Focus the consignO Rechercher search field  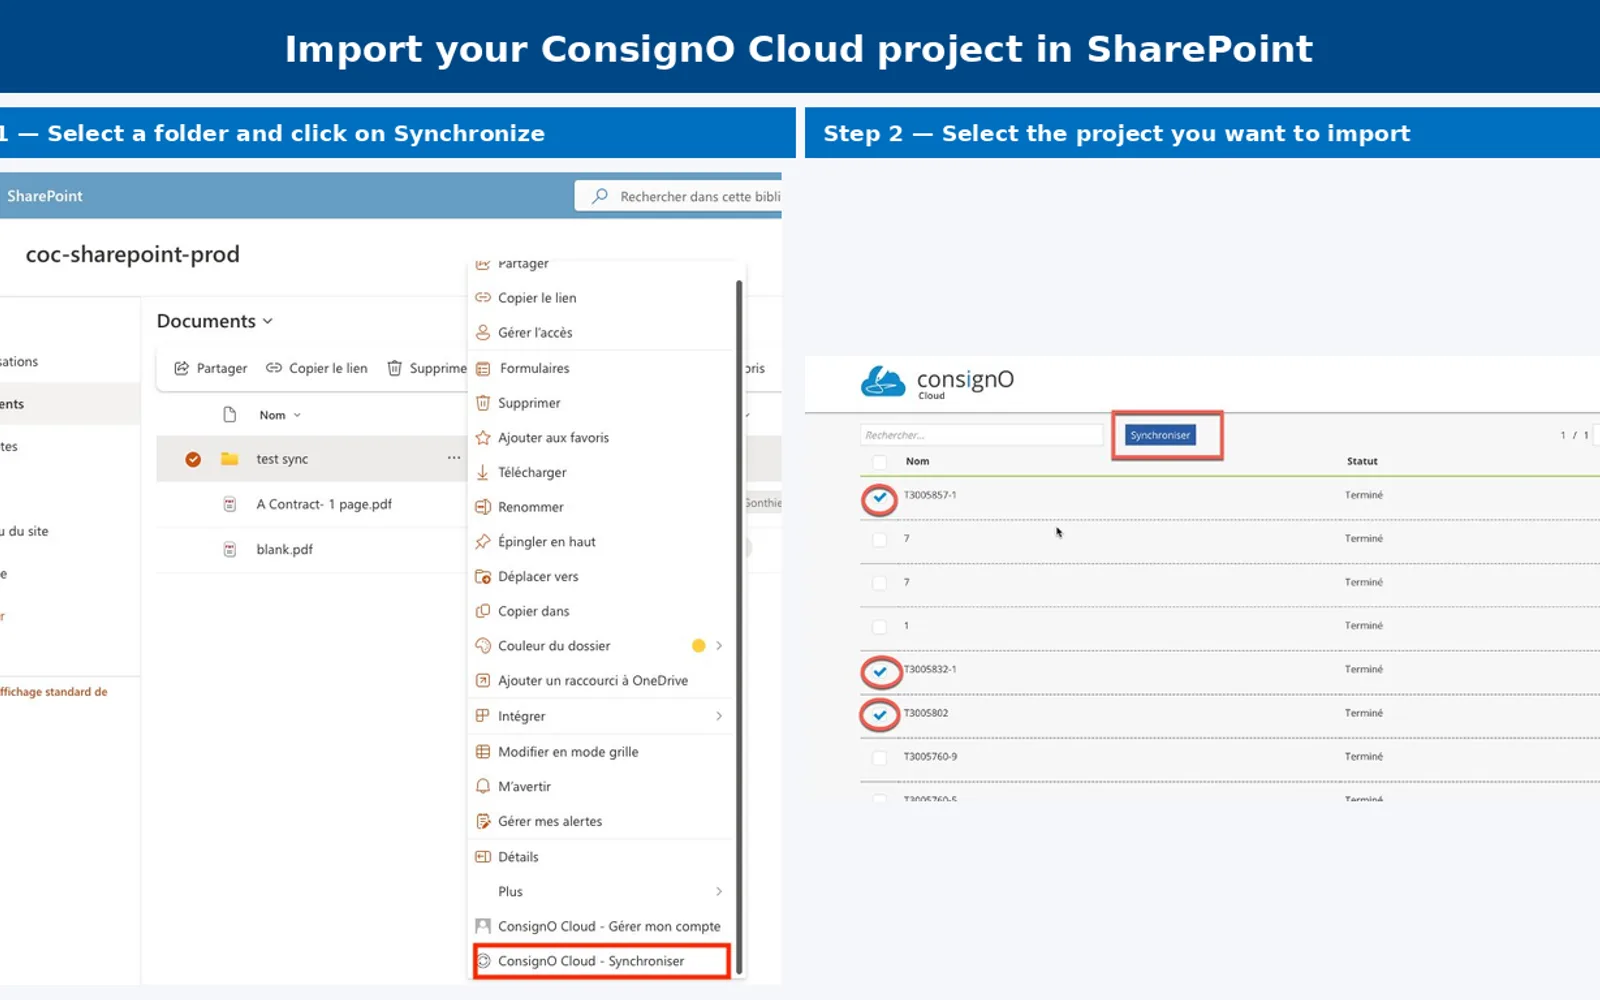coord(981,435)
